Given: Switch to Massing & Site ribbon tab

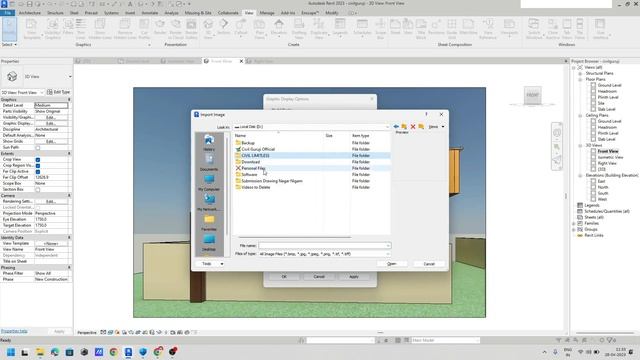Looking at the screenshot, I should click(198, 13).
